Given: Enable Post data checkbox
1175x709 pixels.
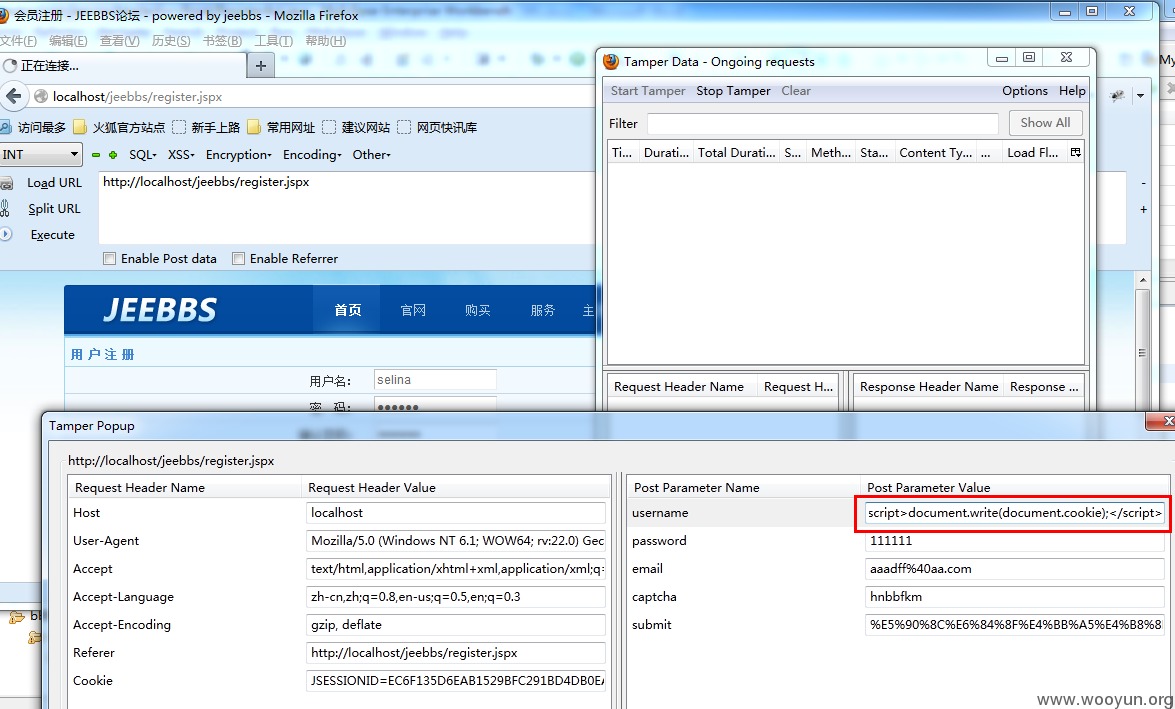Looking at the screenshot, I should (109, 259).
